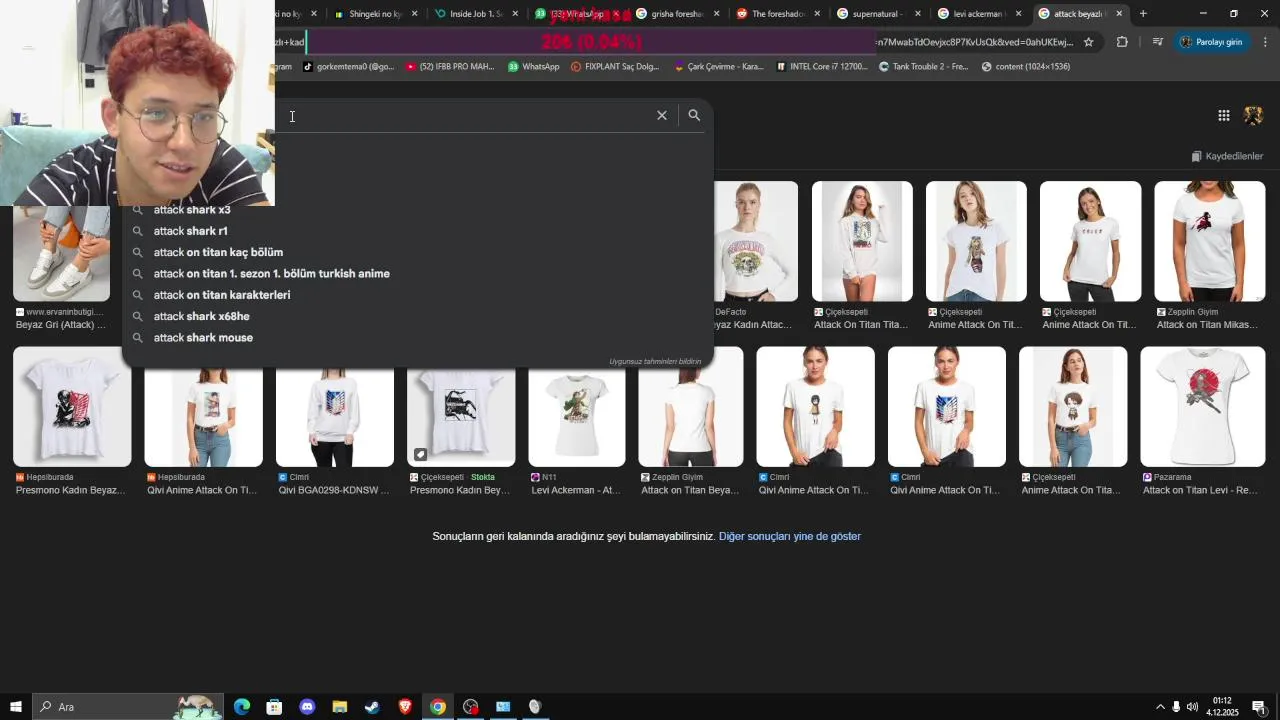The width and height of the screenshot is (1280, 720).
Task: Close the 'Inside Job 1. S' tab
Action: point(515,14)
